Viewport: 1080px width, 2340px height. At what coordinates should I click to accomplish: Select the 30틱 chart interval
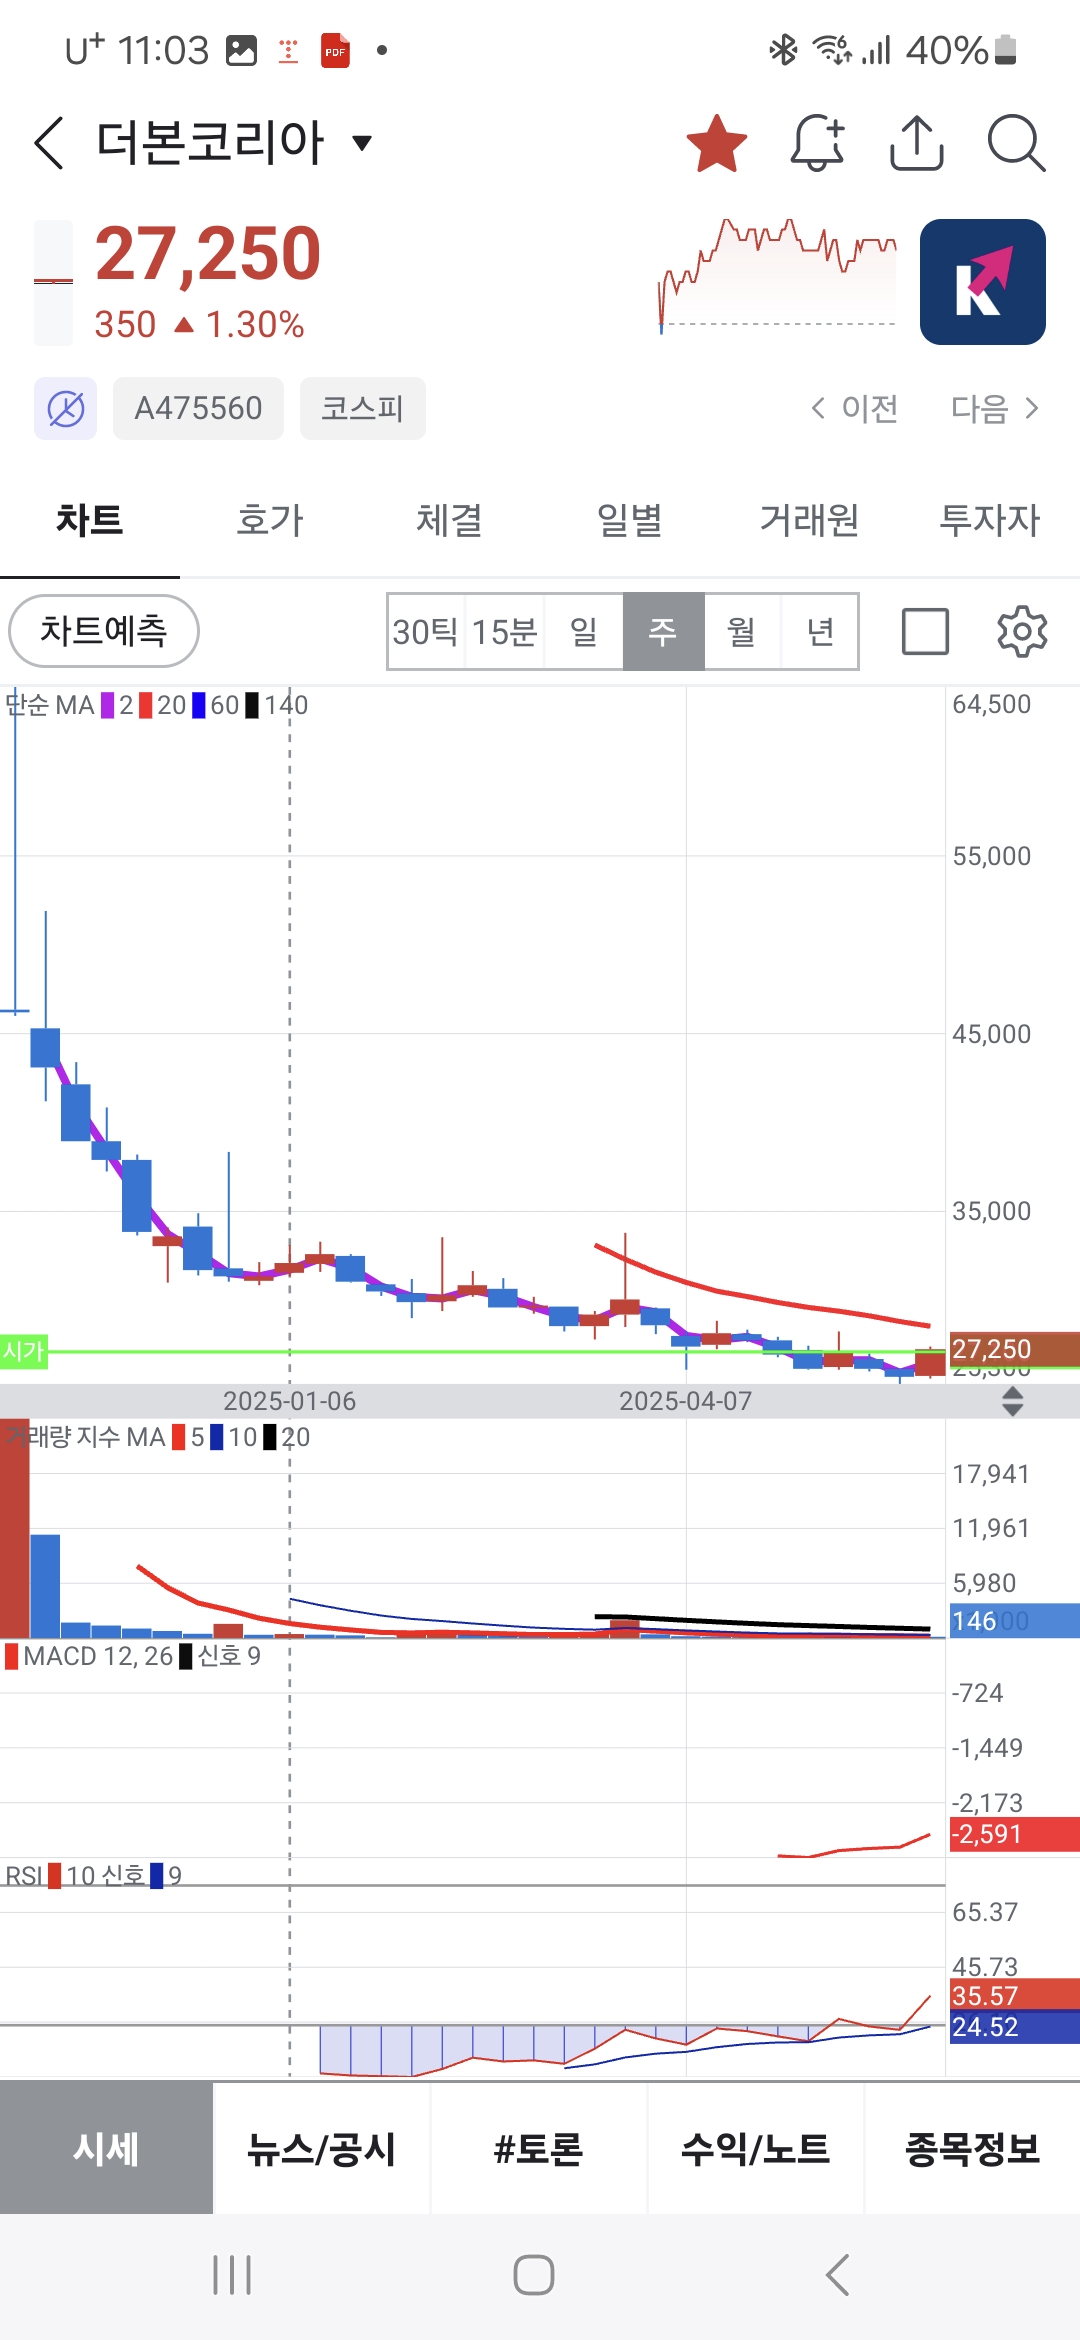tap(426, 632)
